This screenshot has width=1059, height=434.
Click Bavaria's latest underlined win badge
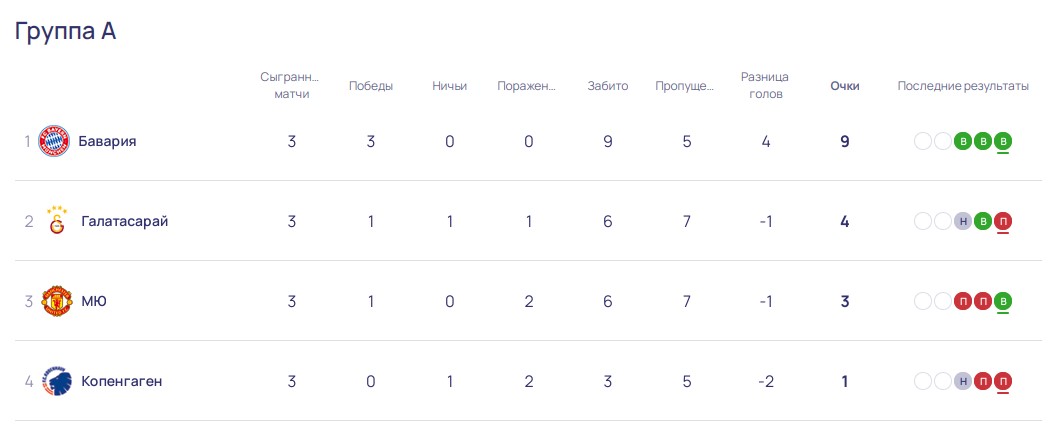(1003, 141)
